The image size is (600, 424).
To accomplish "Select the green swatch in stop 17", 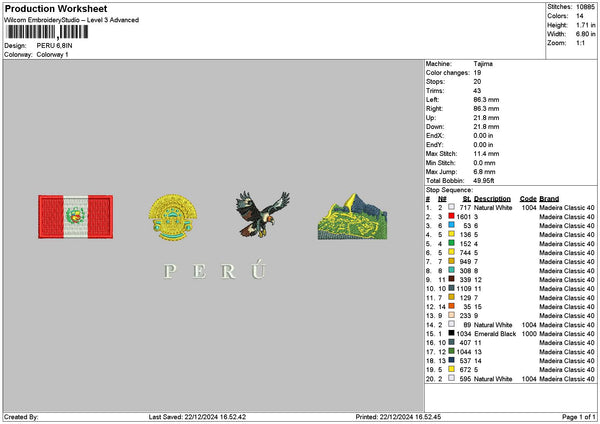I will pyautogui.click(x=452, y=351).
